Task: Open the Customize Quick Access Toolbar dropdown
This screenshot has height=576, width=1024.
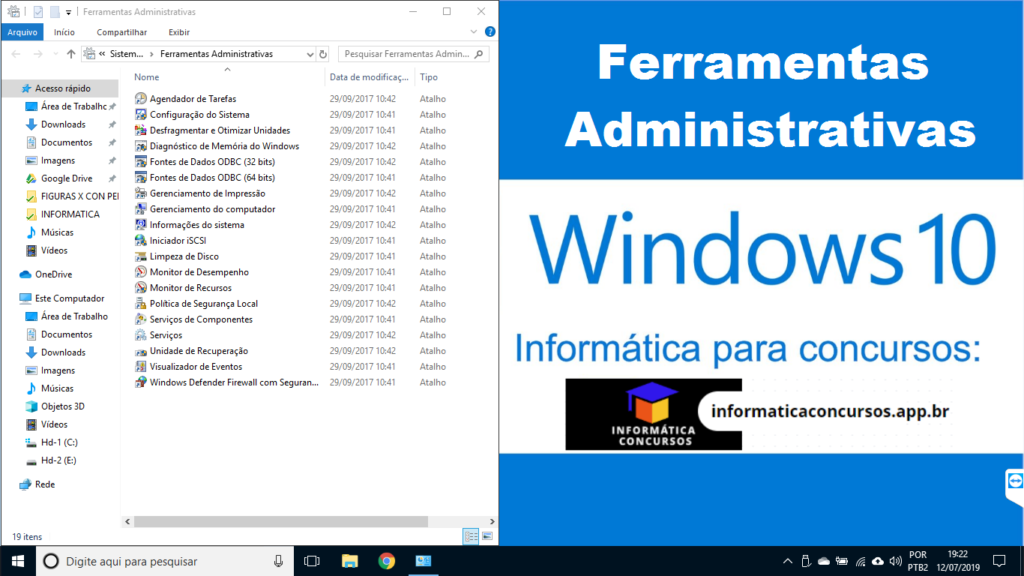Action: pos(68,12)
